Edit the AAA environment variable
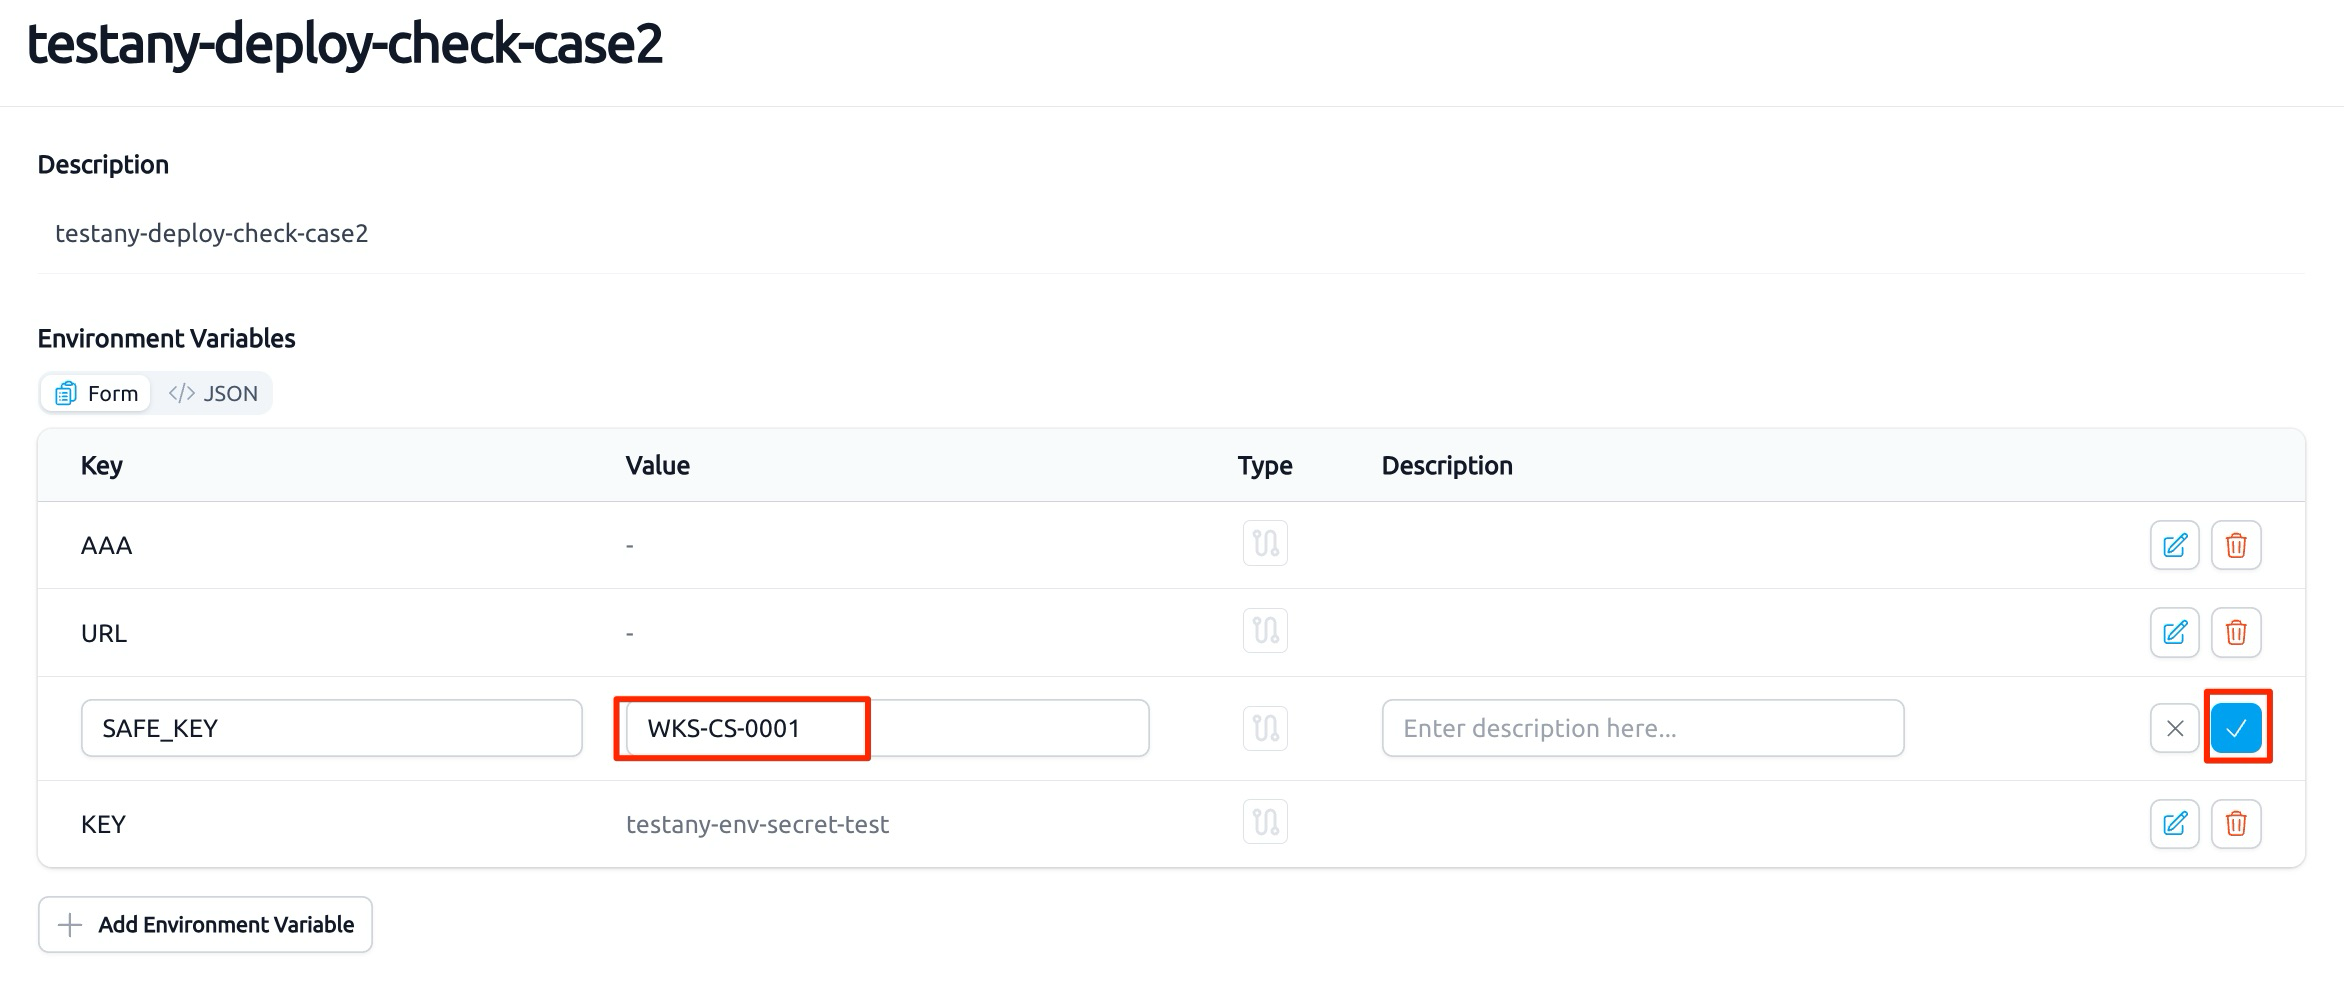Viewport: 2344px width, 984px height. (2174, 545)
